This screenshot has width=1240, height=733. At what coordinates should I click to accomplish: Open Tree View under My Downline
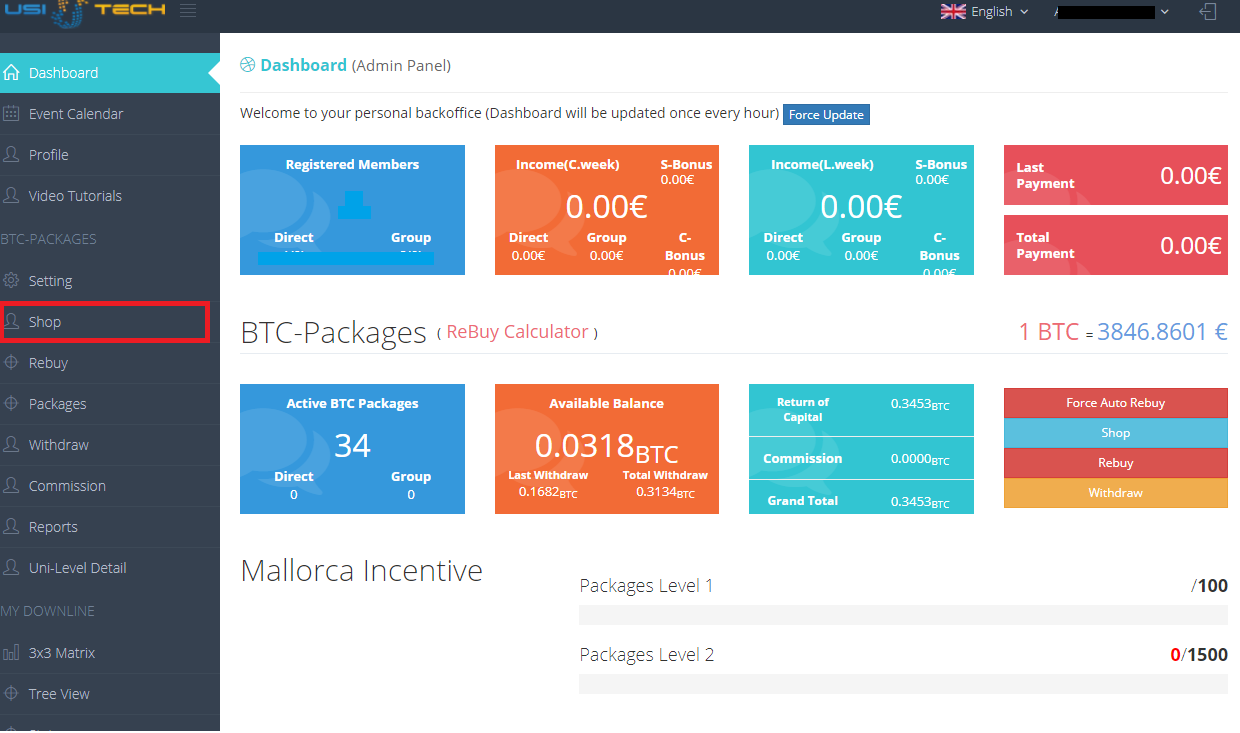[x=110, y=694]
